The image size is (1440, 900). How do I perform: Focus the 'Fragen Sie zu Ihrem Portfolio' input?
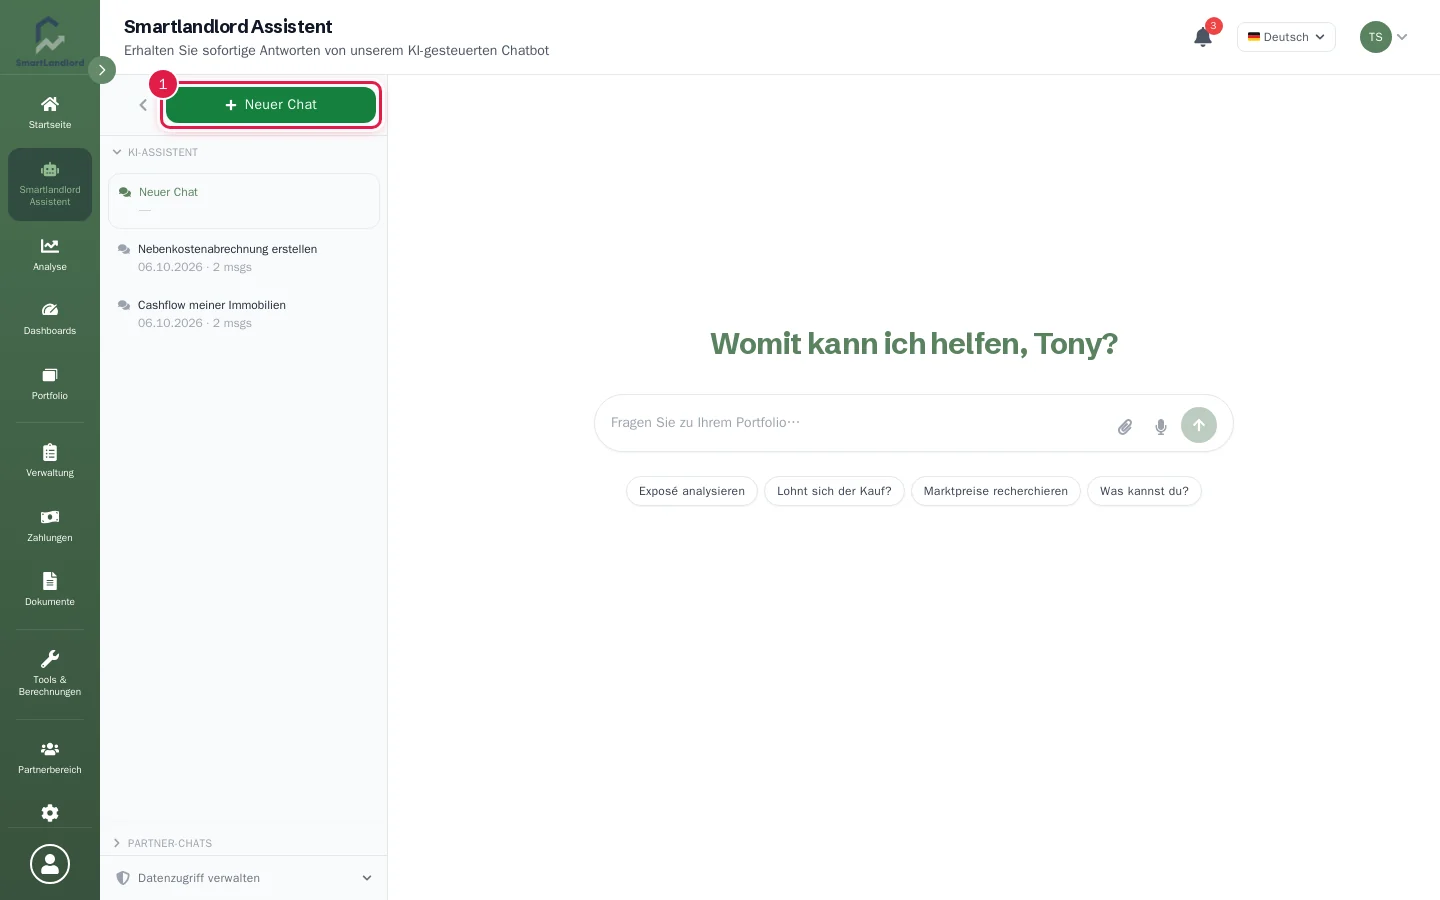855,423
